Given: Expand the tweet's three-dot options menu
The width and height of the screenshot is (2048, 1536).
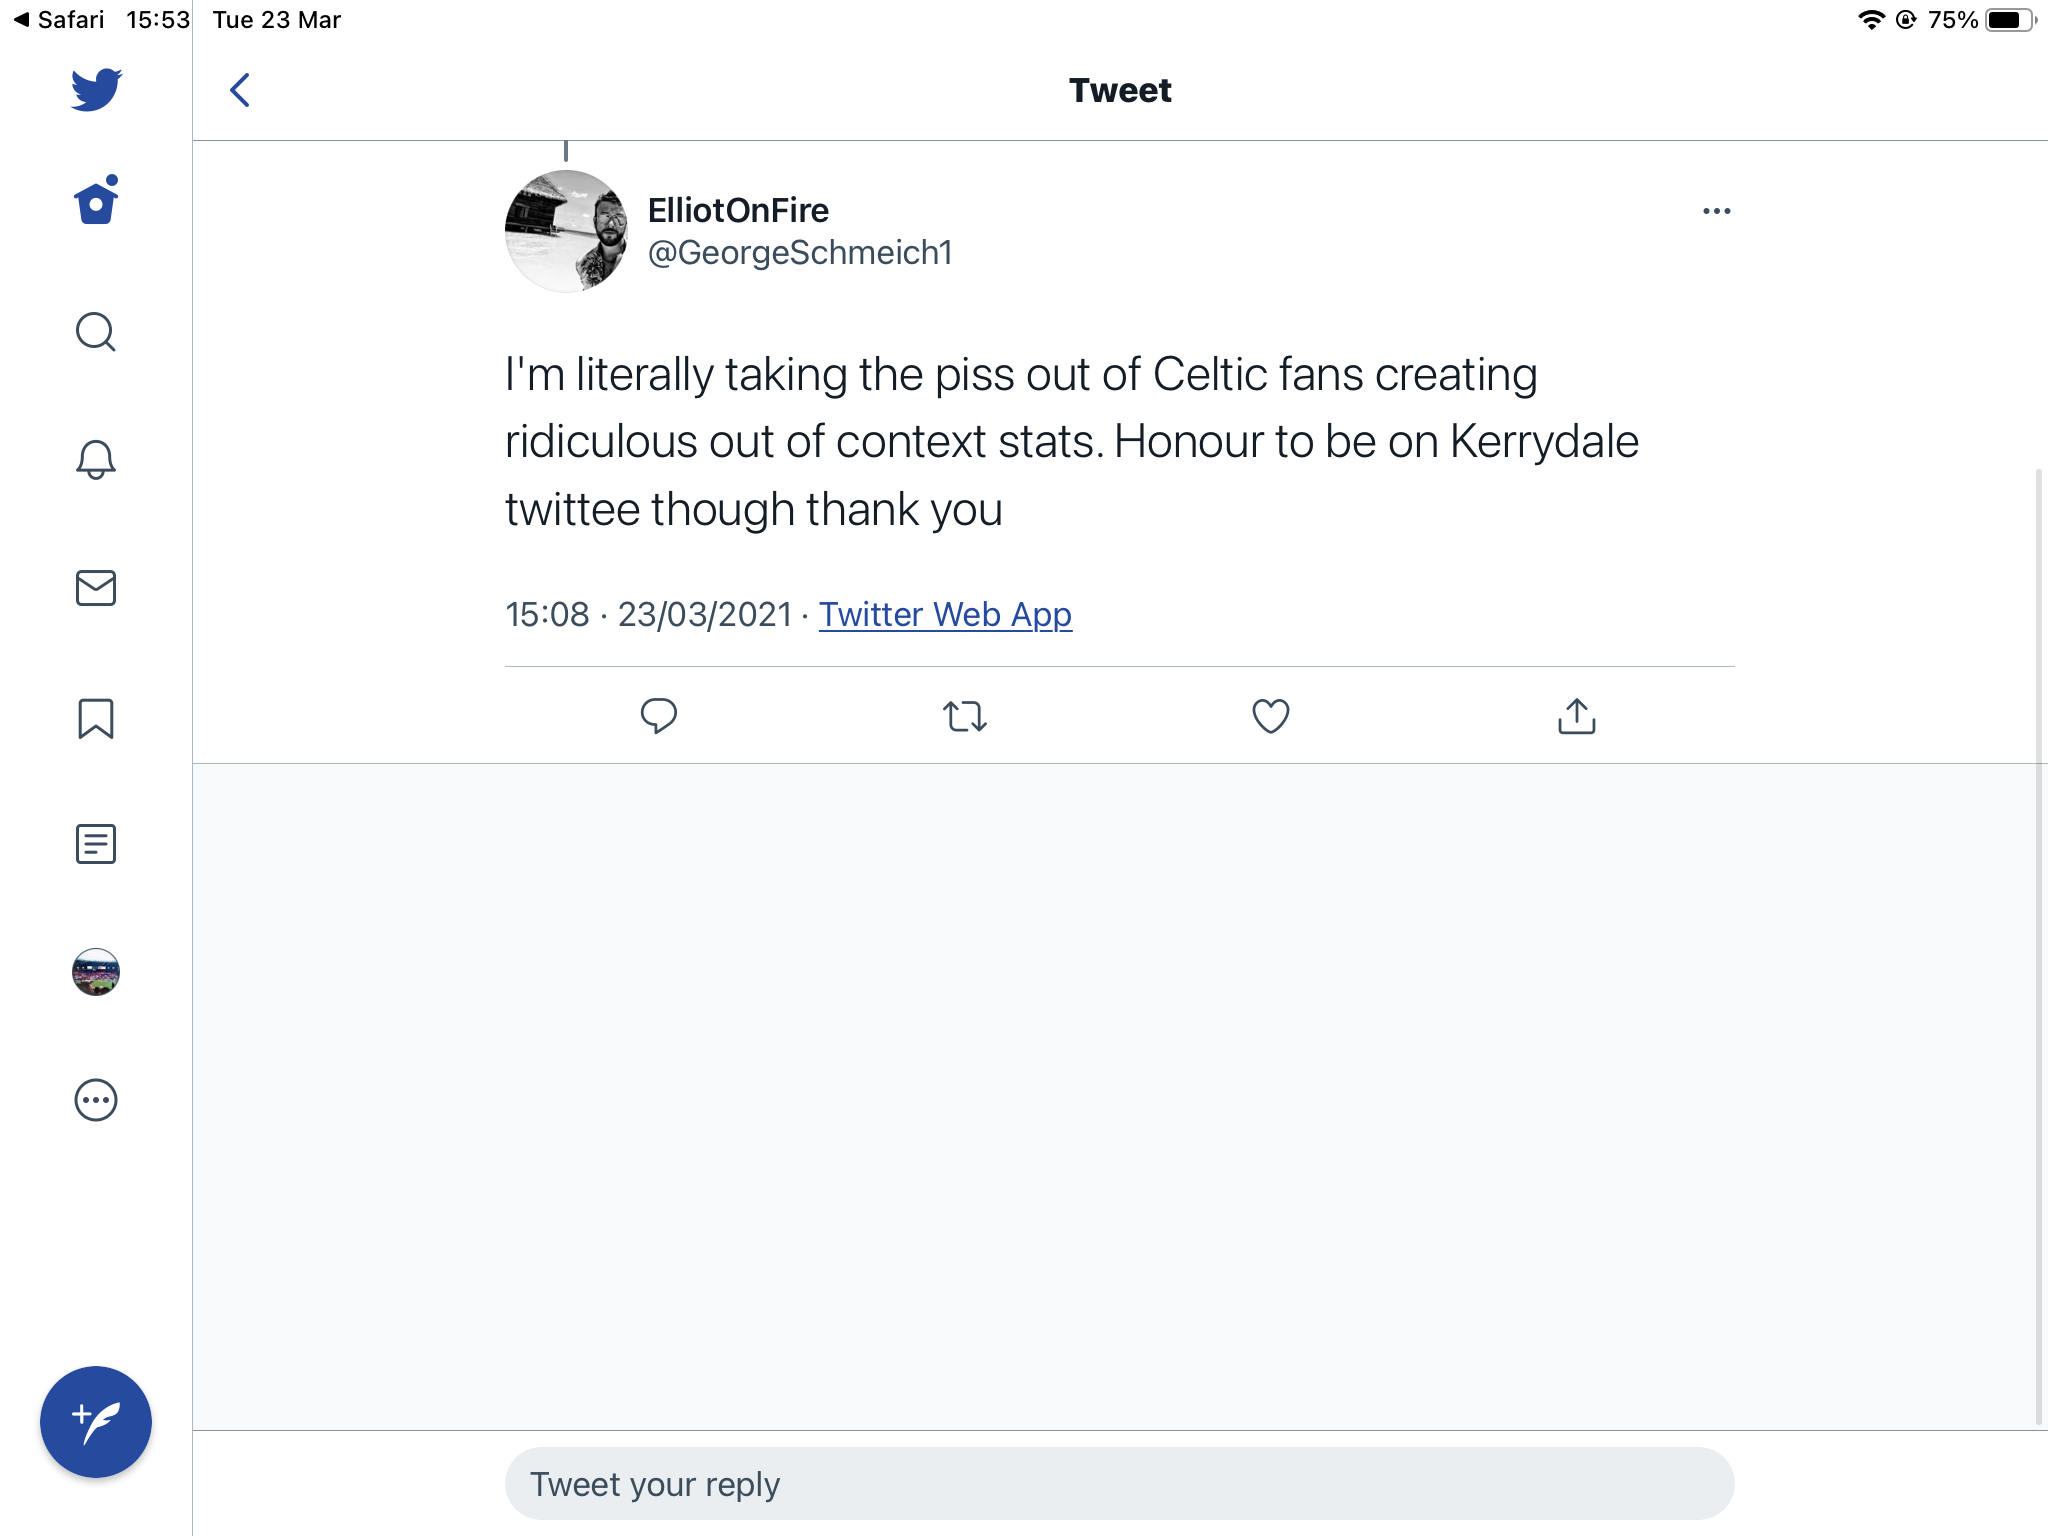Looking at the screenshot, I should pyautogui.click(x=1716, y=211).
